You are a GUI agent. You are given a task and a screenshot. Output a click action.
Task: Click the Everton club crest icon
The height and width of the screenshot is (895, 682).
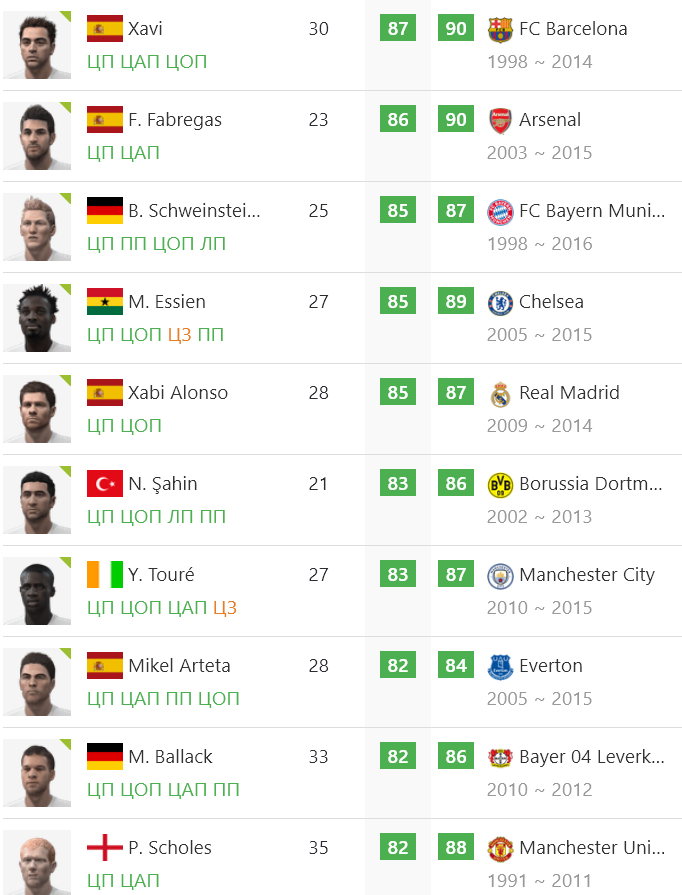(x=499, y=666)
